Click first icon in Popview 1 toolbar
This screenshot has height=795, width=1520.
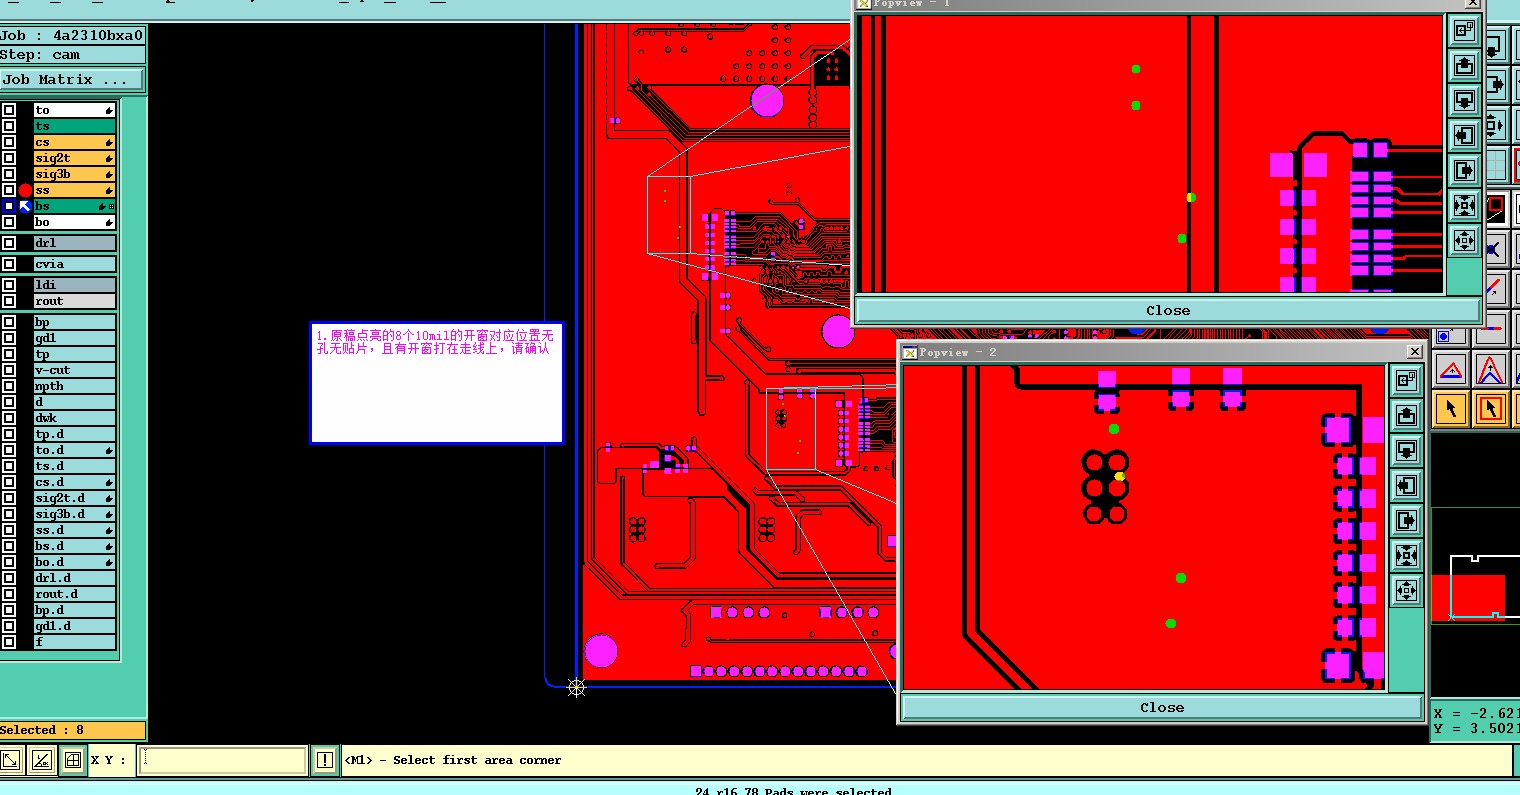click(x=1464, y=31)
